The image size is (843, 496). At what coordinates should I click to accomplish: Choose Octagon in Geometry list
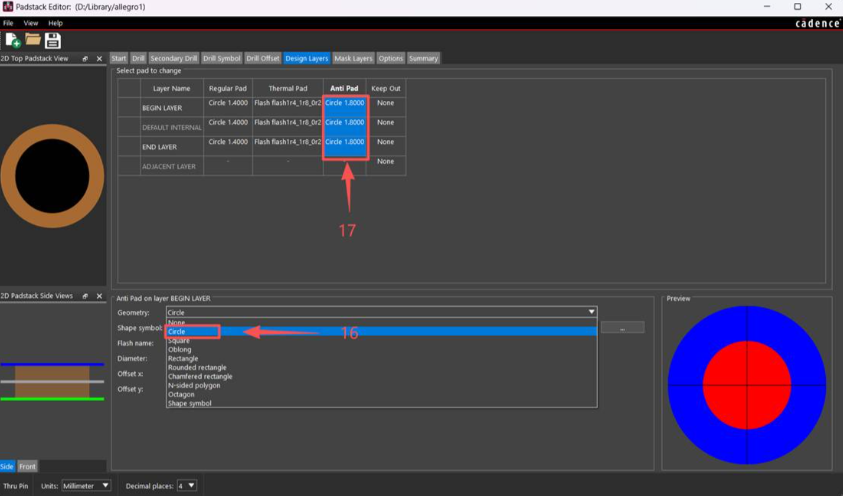tap(381, 394)
